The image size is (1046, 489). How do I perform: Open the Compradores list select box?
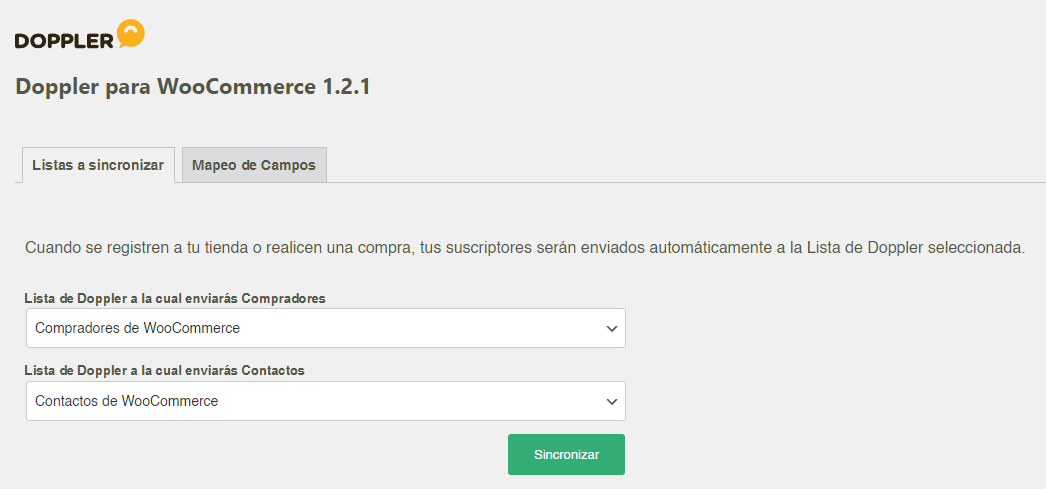click(x=326, y=328)
